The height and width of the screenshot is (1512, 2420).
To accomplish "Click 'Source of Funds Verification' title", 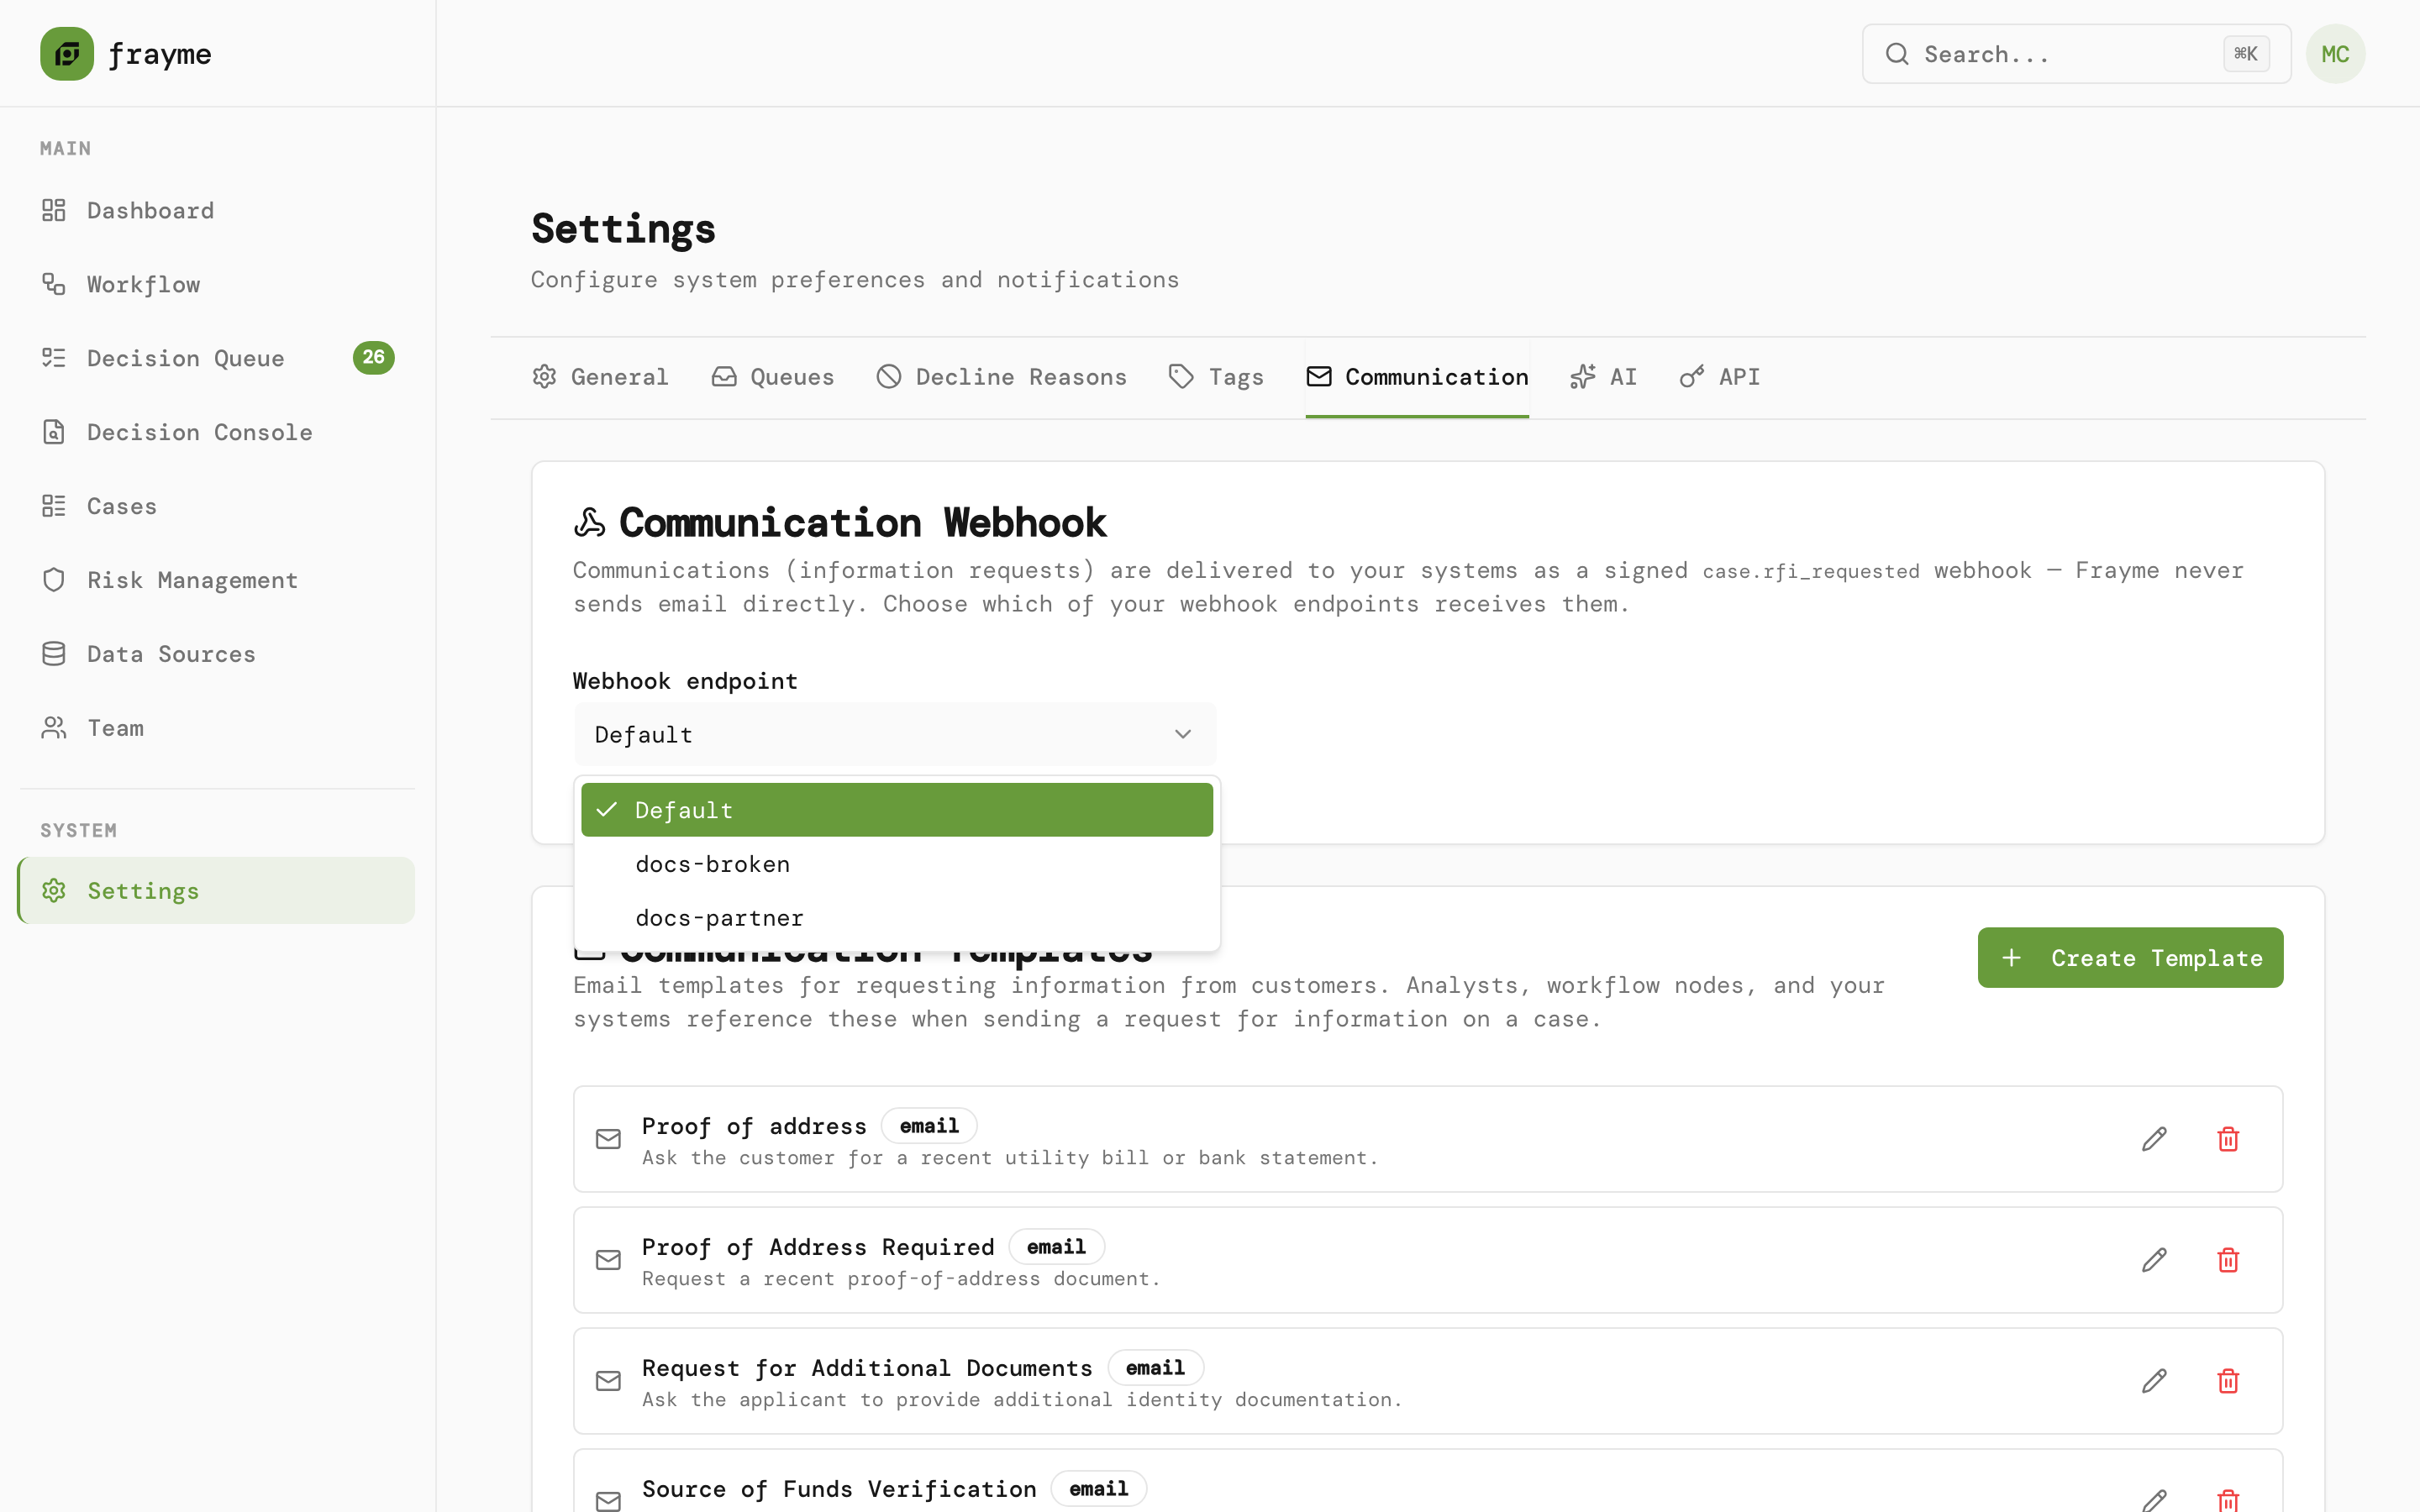I will (x=839, y=1489).
